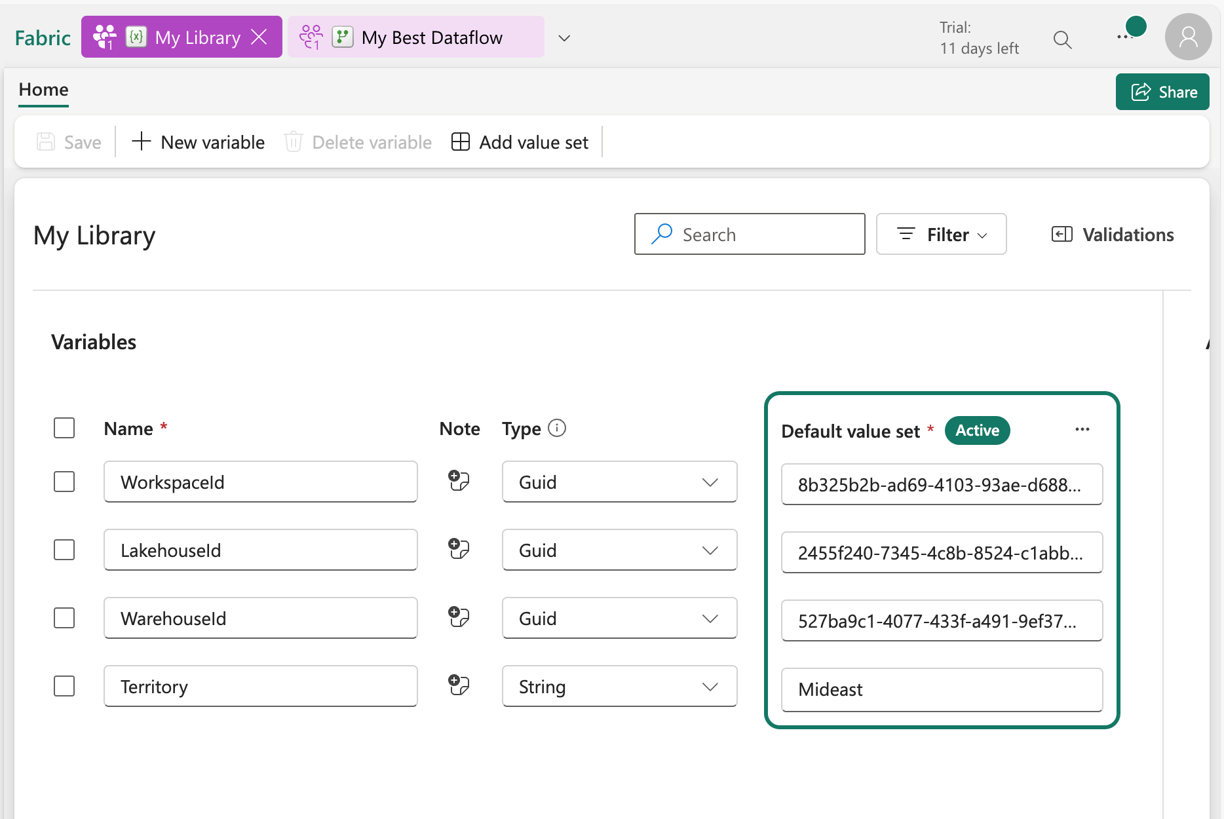Open the Filter dropdown
This screenshot has width=1224, height=819.
940,233
